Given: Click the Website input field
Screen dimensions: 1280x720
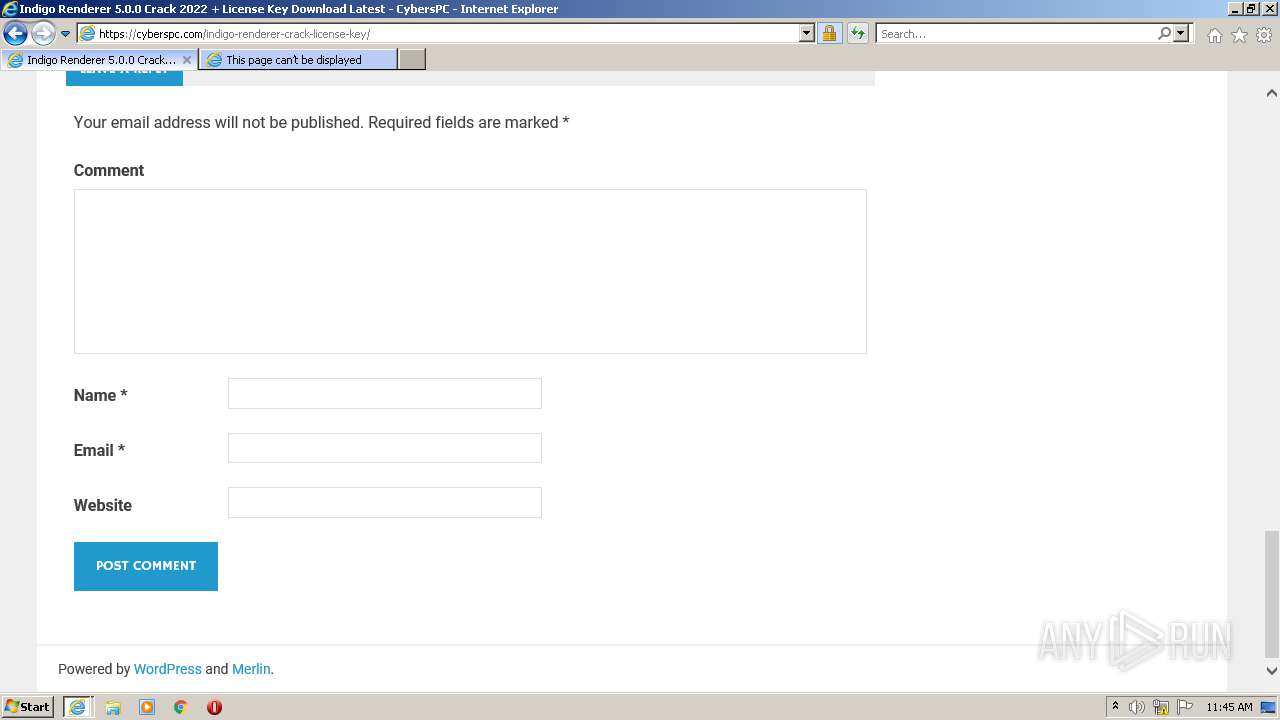Looking at the screenshot, I should tap(385, 502).
